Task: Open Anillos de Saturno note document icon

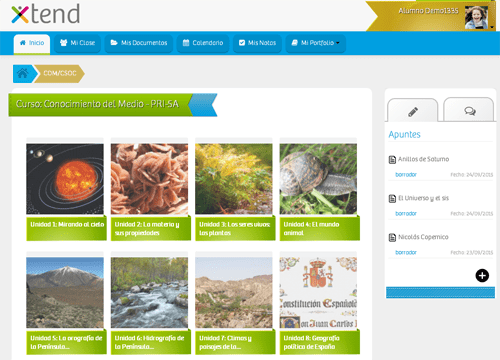Action: [392, 160]
